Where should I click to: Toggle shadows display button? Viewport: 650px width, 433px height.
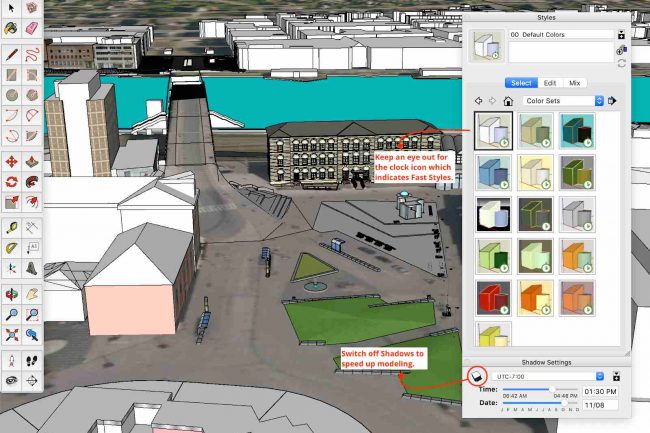(477, 376)
